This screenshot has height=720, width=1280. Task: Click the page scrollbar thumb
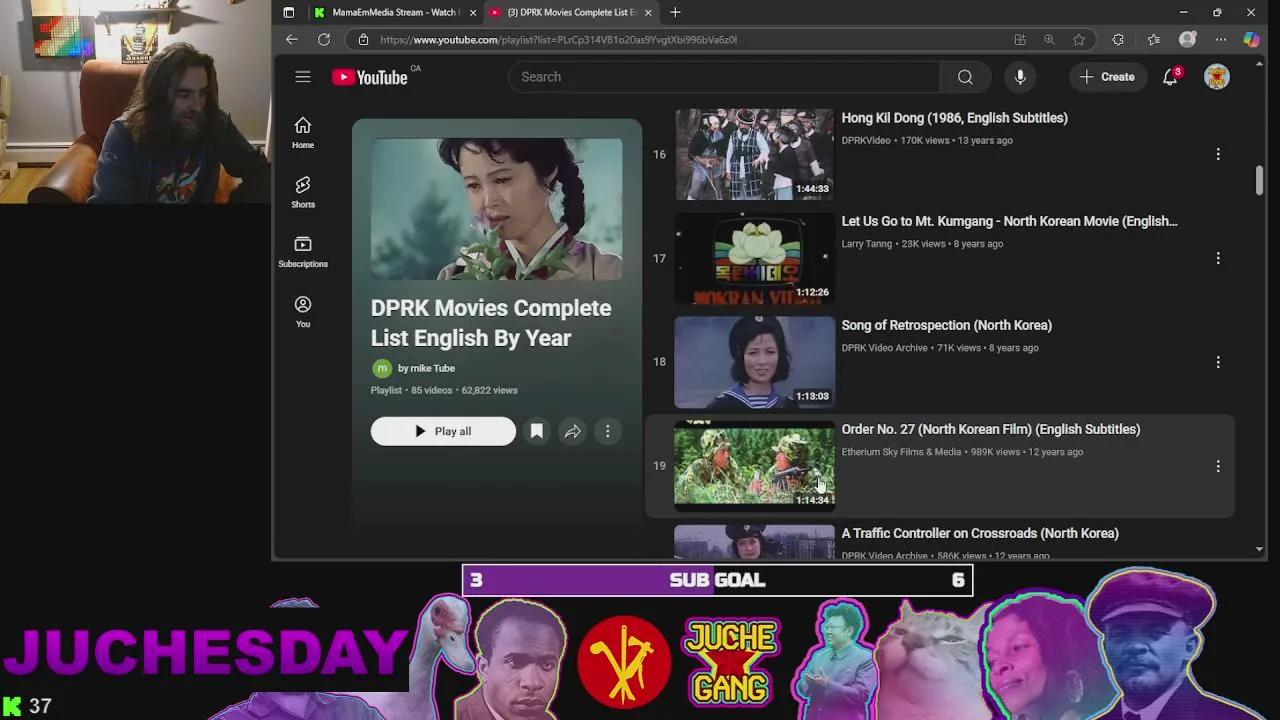tap(1259, 181)
